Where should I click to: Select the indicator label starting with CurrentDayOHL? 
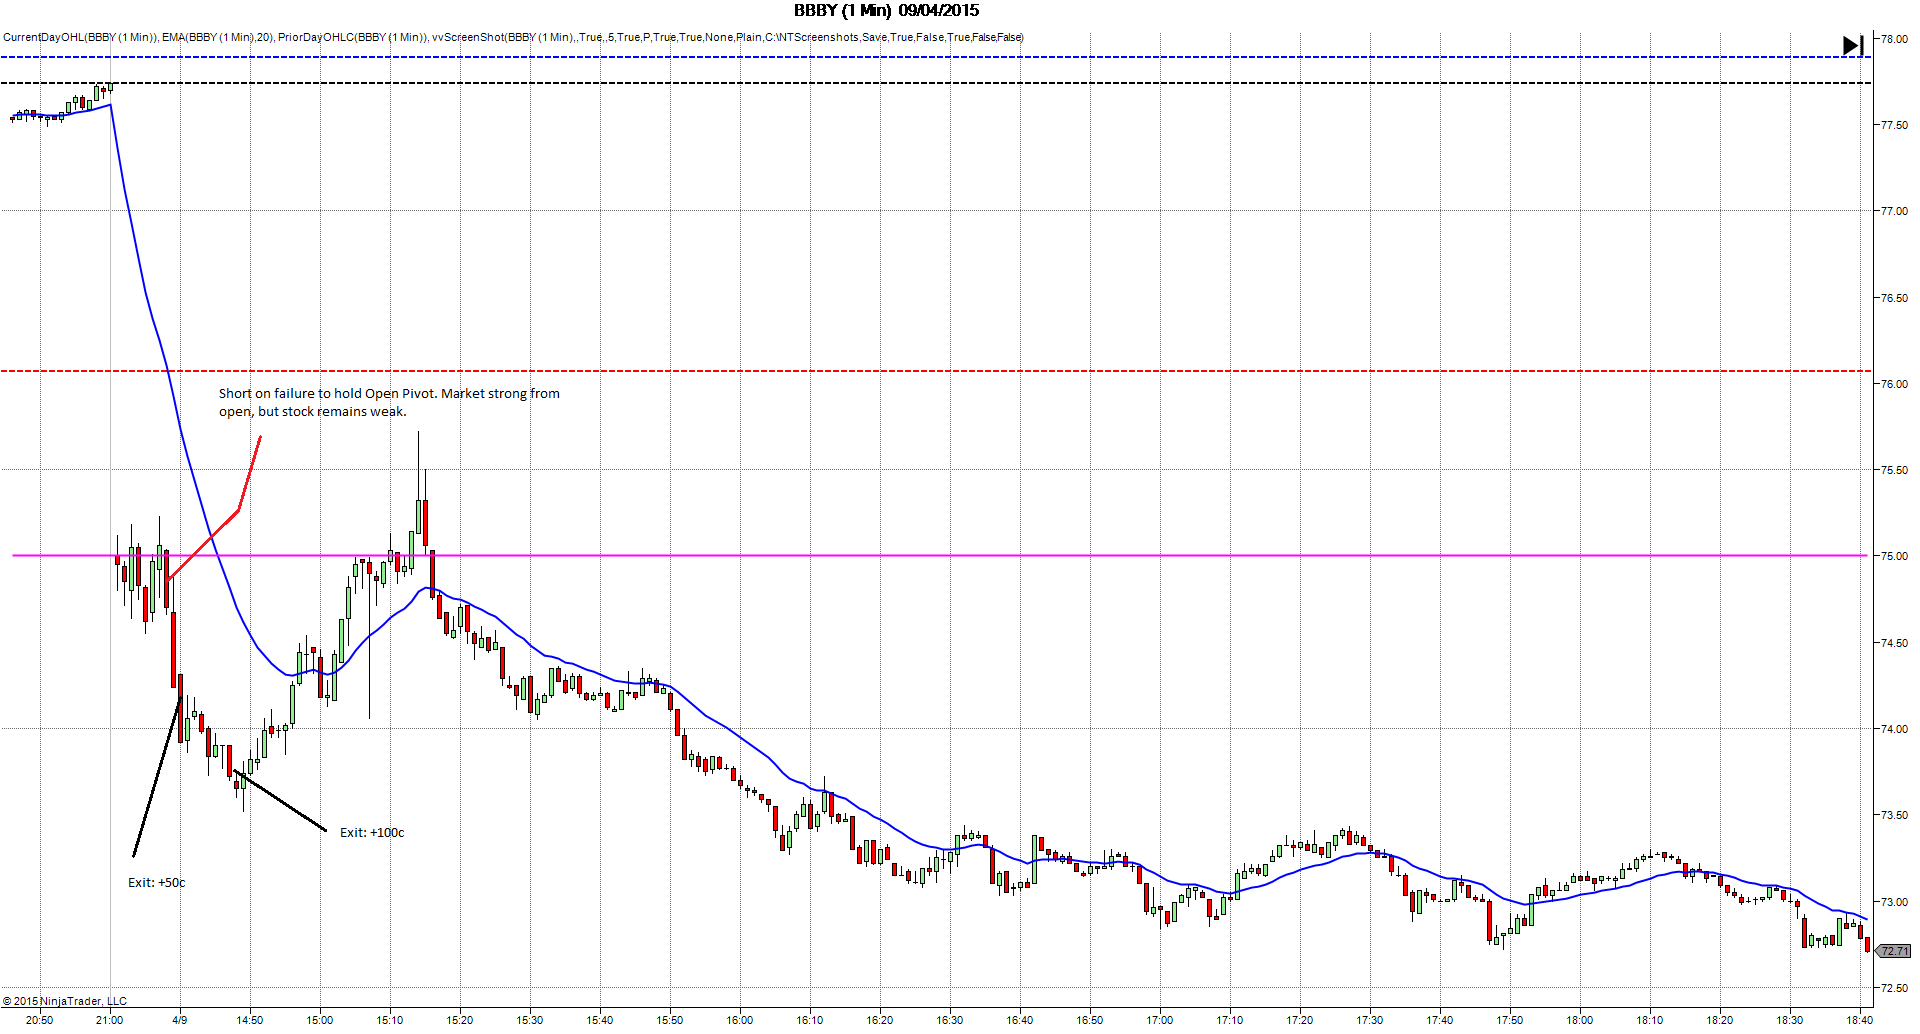pyautogui.click(x=513, y=37)
